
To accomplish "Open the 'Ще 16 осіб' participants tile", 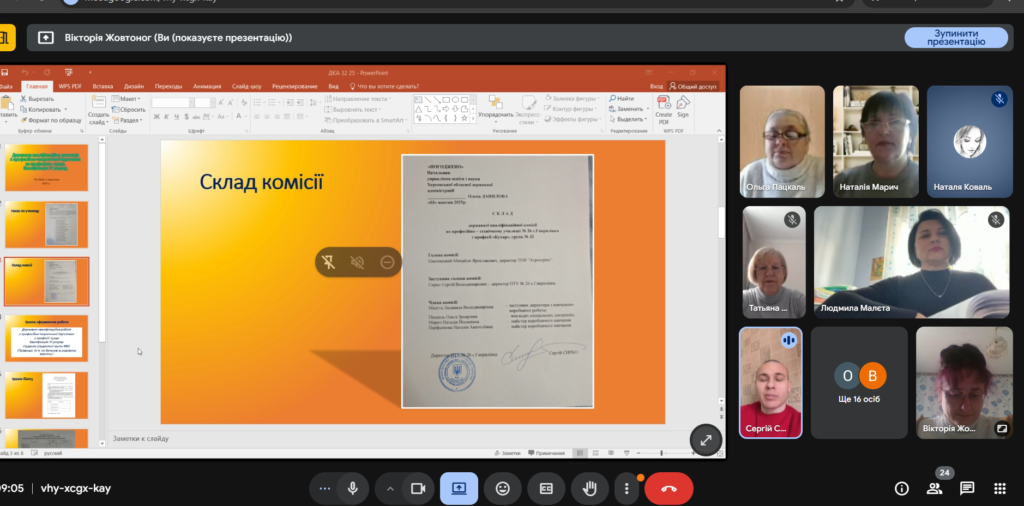I will click(859, 382).
